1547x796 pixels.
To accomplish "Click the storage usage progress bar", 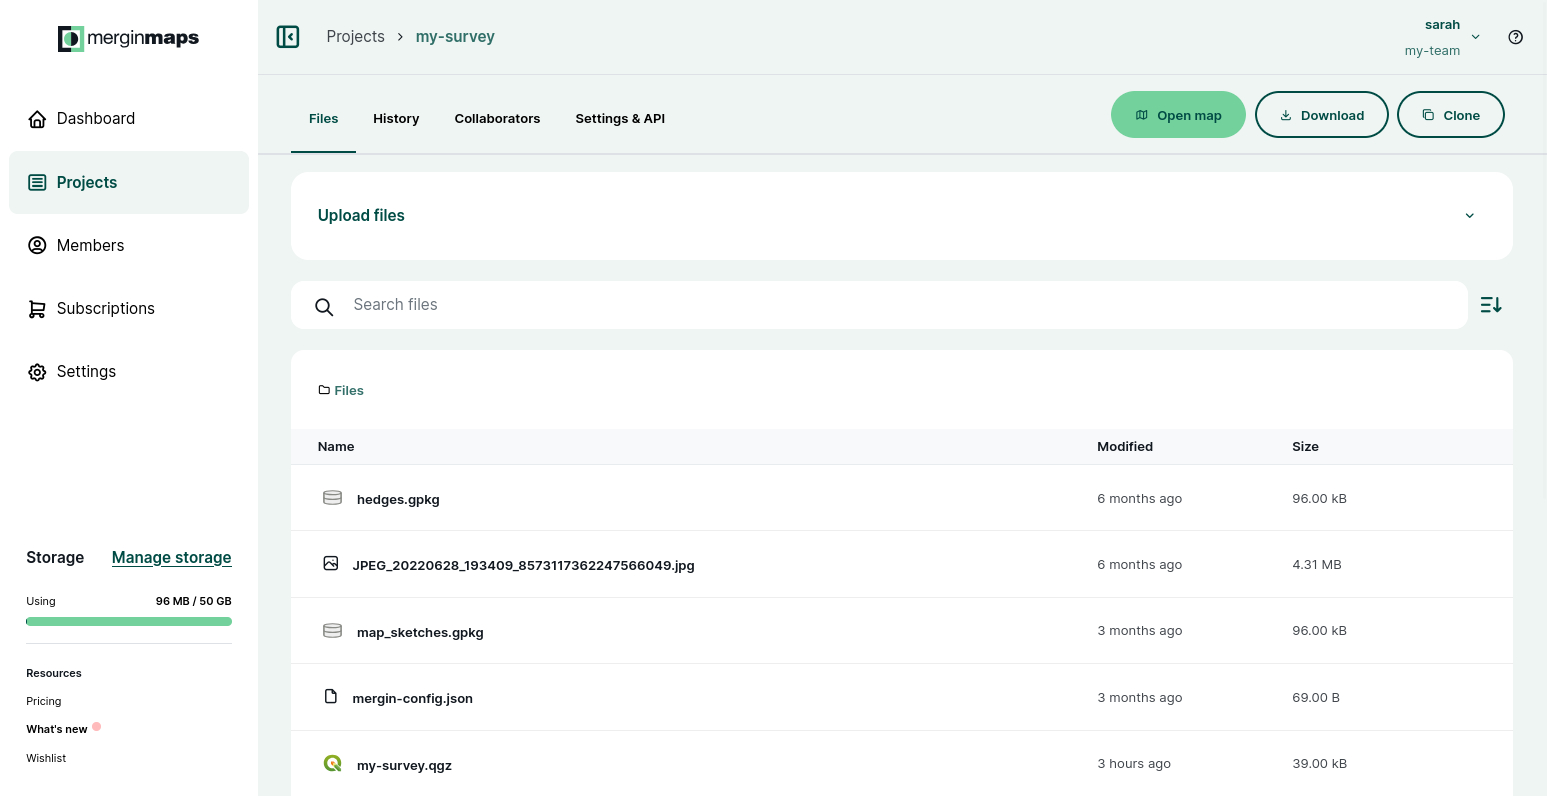I will click(129, 622).
